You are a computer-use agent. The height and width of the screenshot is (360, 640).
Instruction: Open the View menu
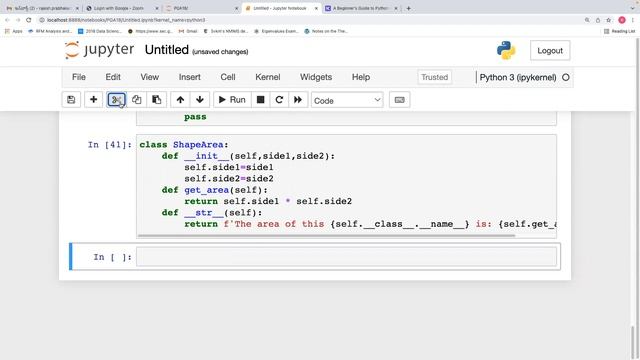coord(150,77)
